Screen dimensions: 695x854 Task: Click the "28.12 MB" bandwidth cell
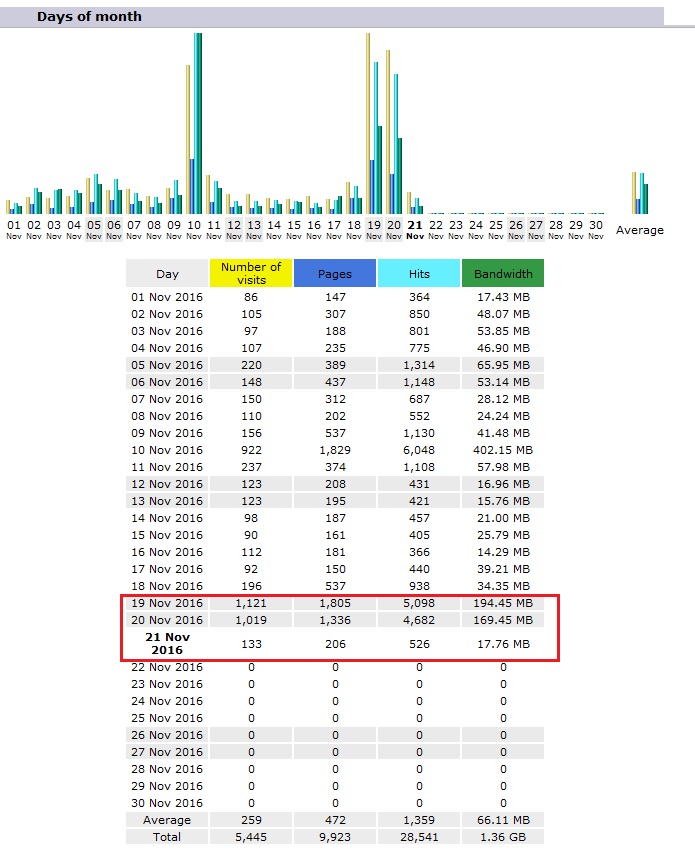pyautogui.click(x=503, y=399)
